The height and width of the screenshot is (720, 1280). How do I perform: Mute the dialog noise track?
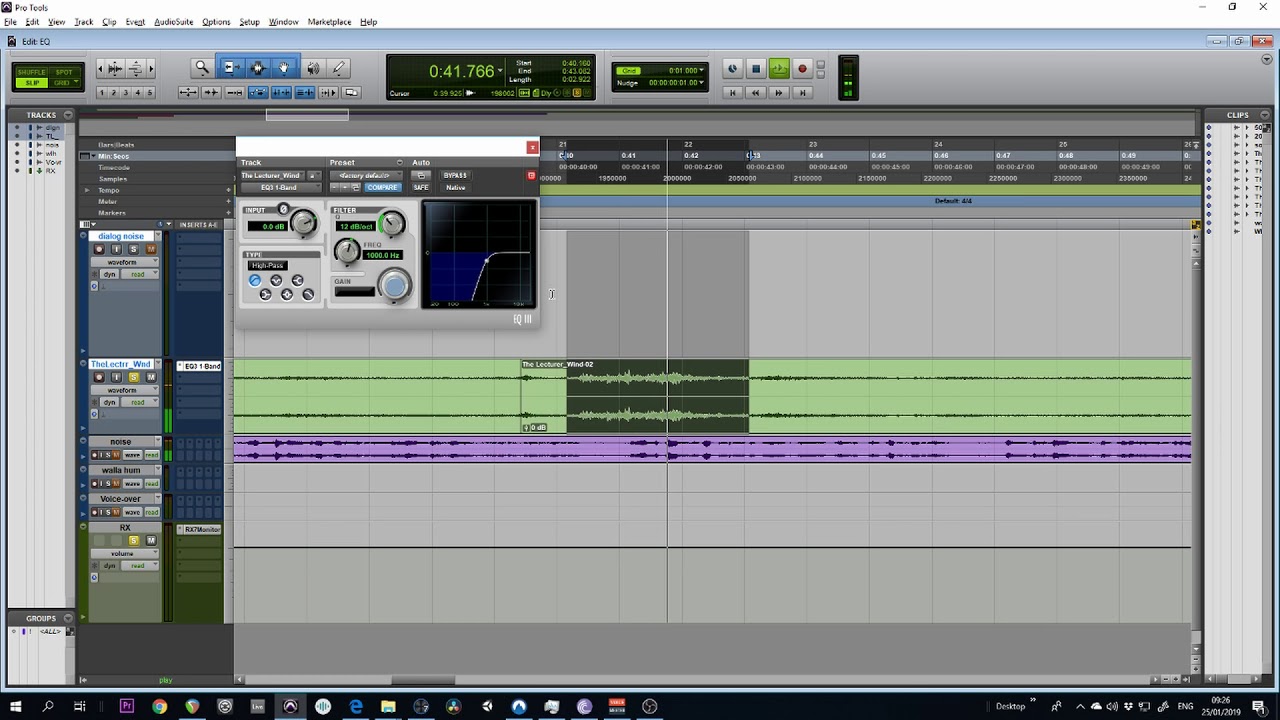[x=151, y=249]
